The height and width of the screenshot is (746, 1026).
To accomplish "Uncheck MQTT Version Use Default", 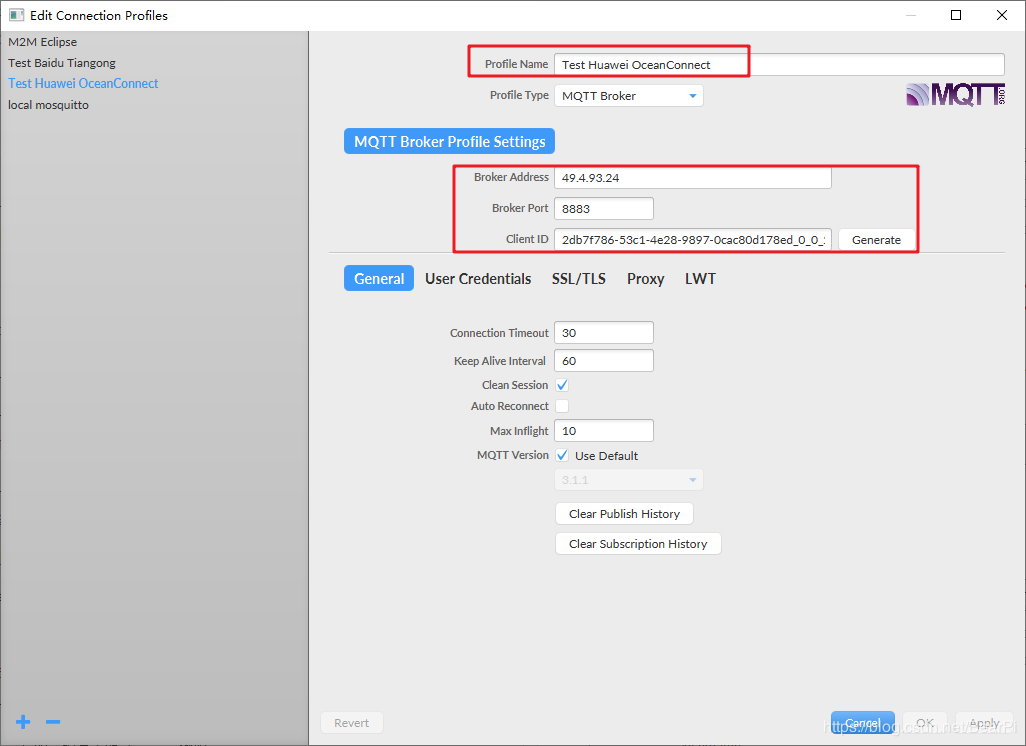I will point(562,455).
